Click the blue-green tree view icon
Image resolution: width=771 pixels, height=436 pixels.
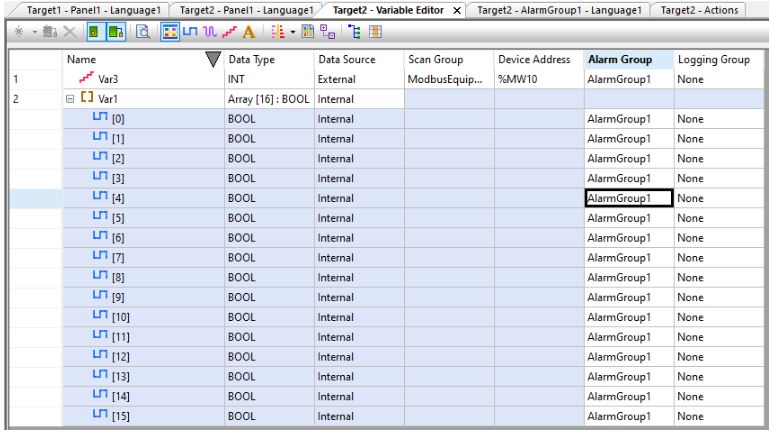(354, 32)
